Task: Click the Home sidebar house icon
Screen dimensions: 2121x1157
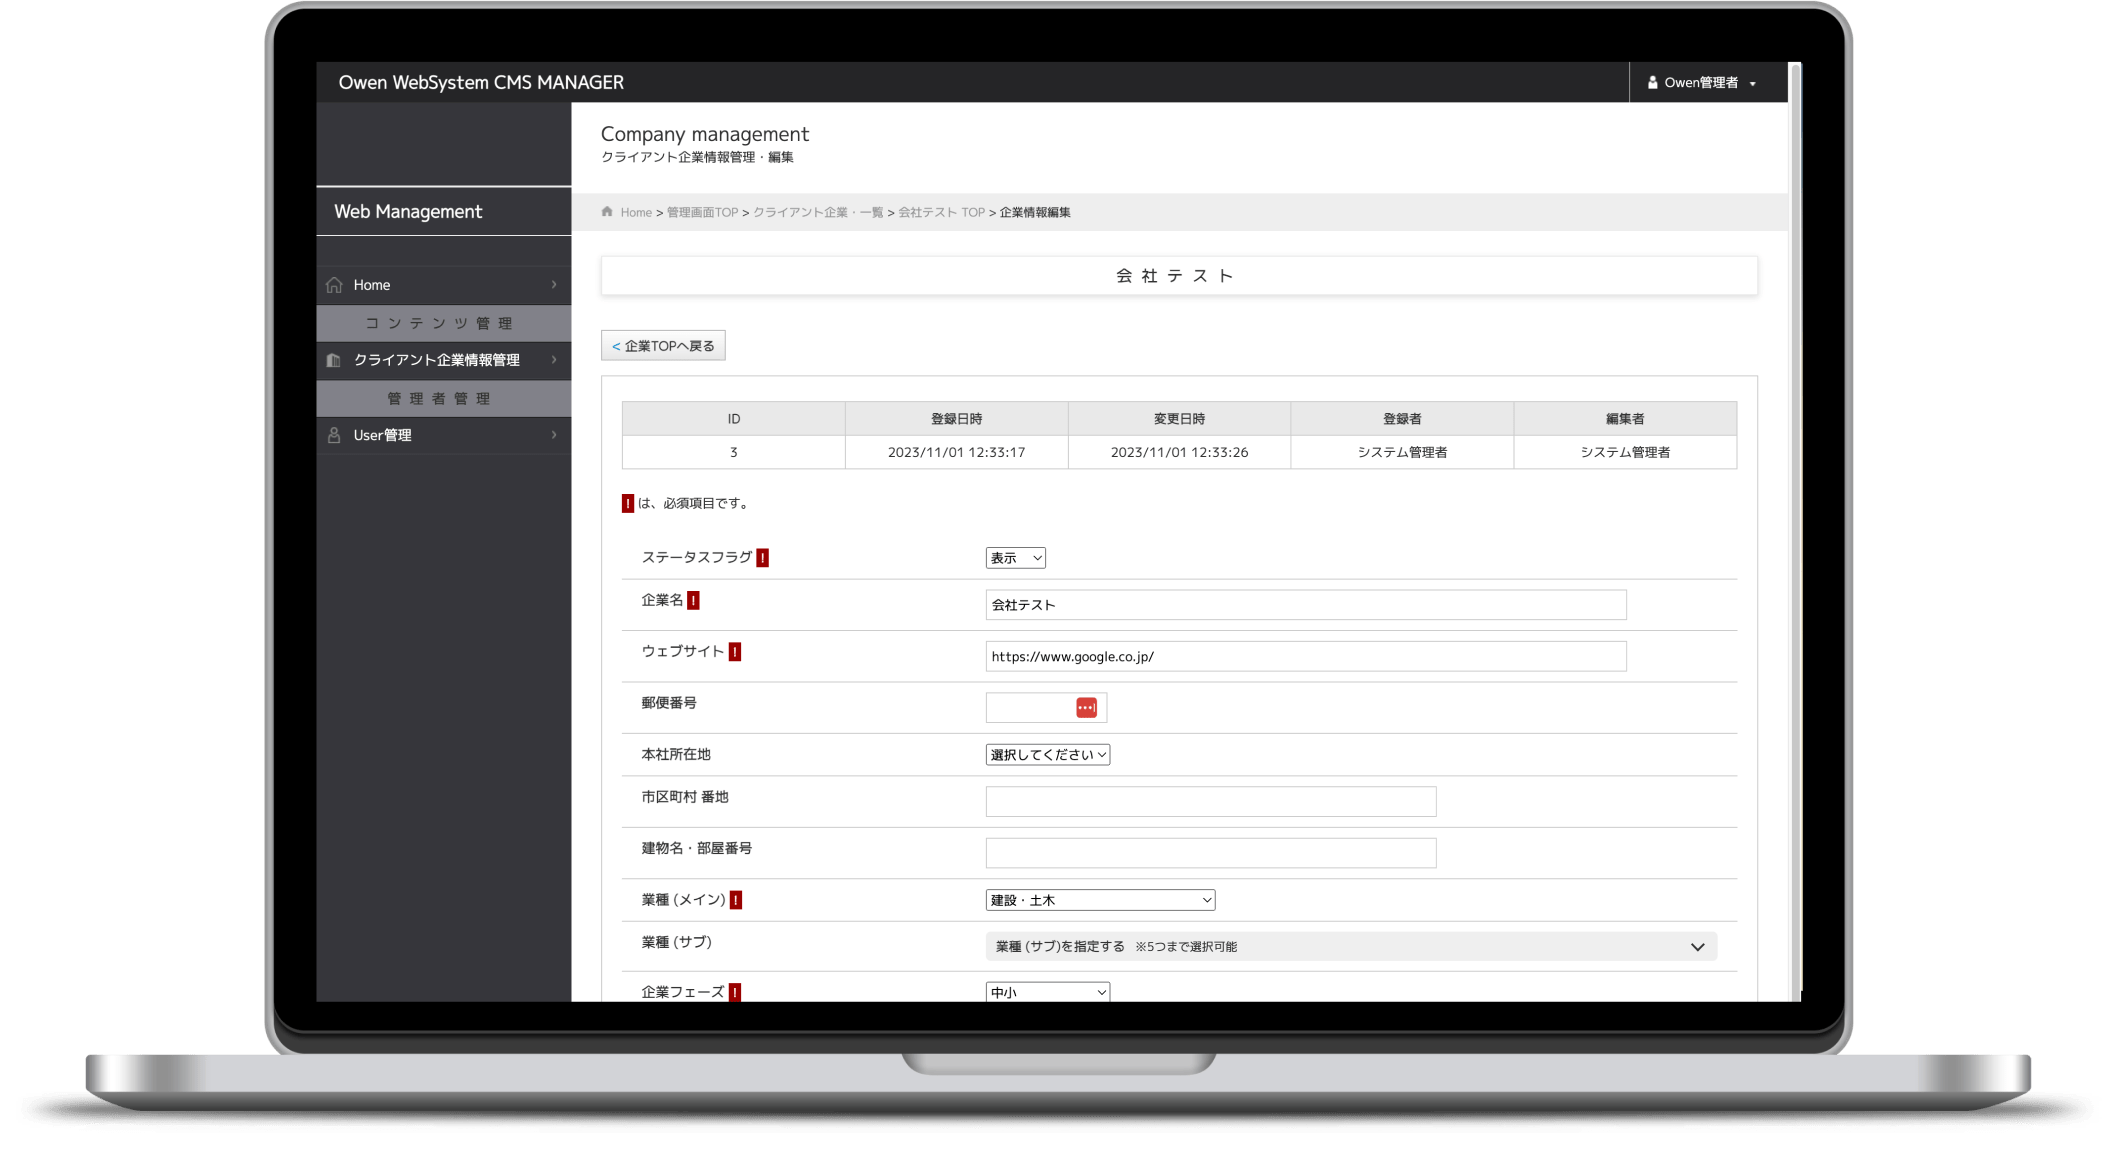Action: coord(334,285)
